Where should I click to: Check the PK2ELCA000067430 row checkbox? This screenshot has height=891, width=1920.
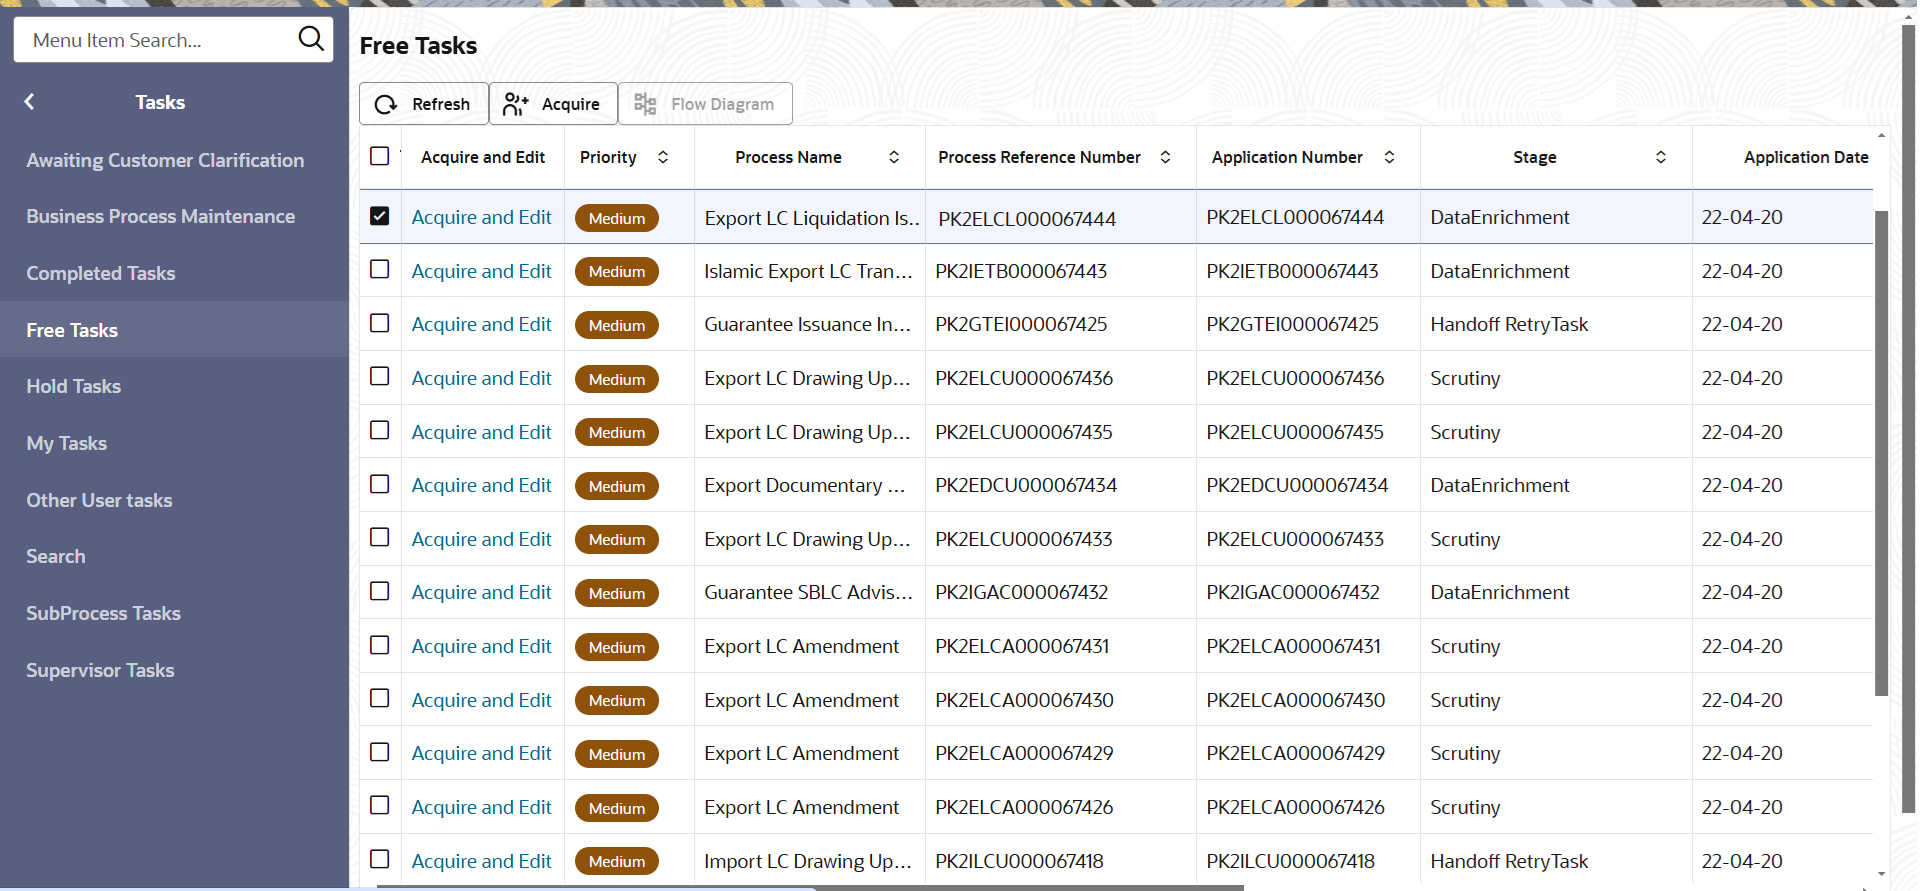(x=380, y=698)
